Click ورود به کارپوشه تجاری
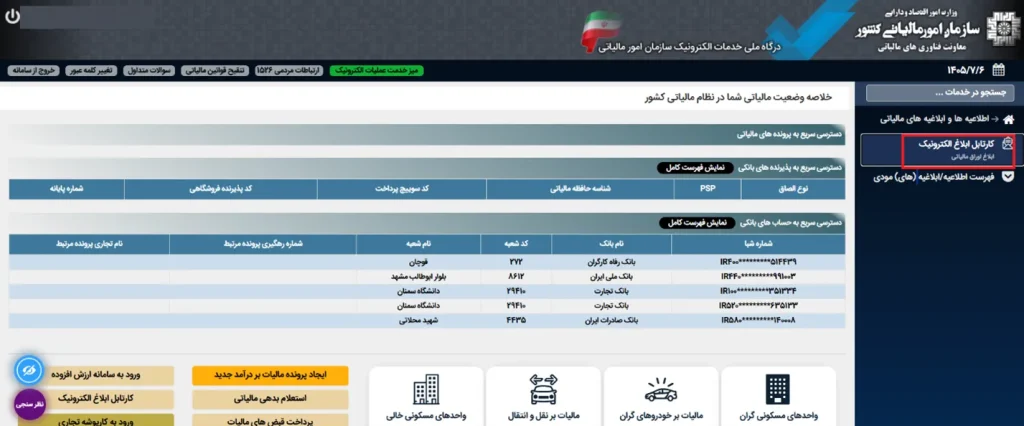The image size is (1024, 426). pos(96,419)
